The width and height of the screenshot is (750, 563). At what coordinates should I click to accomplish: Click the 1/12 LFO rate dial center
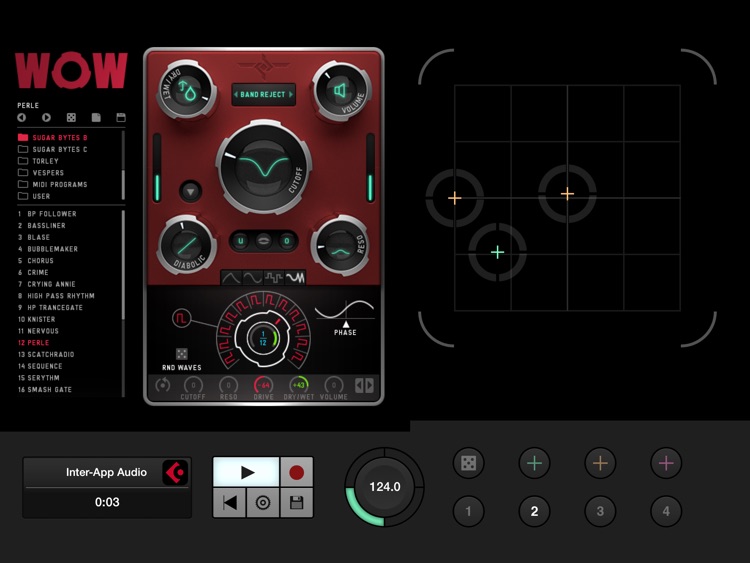(263, 338)
